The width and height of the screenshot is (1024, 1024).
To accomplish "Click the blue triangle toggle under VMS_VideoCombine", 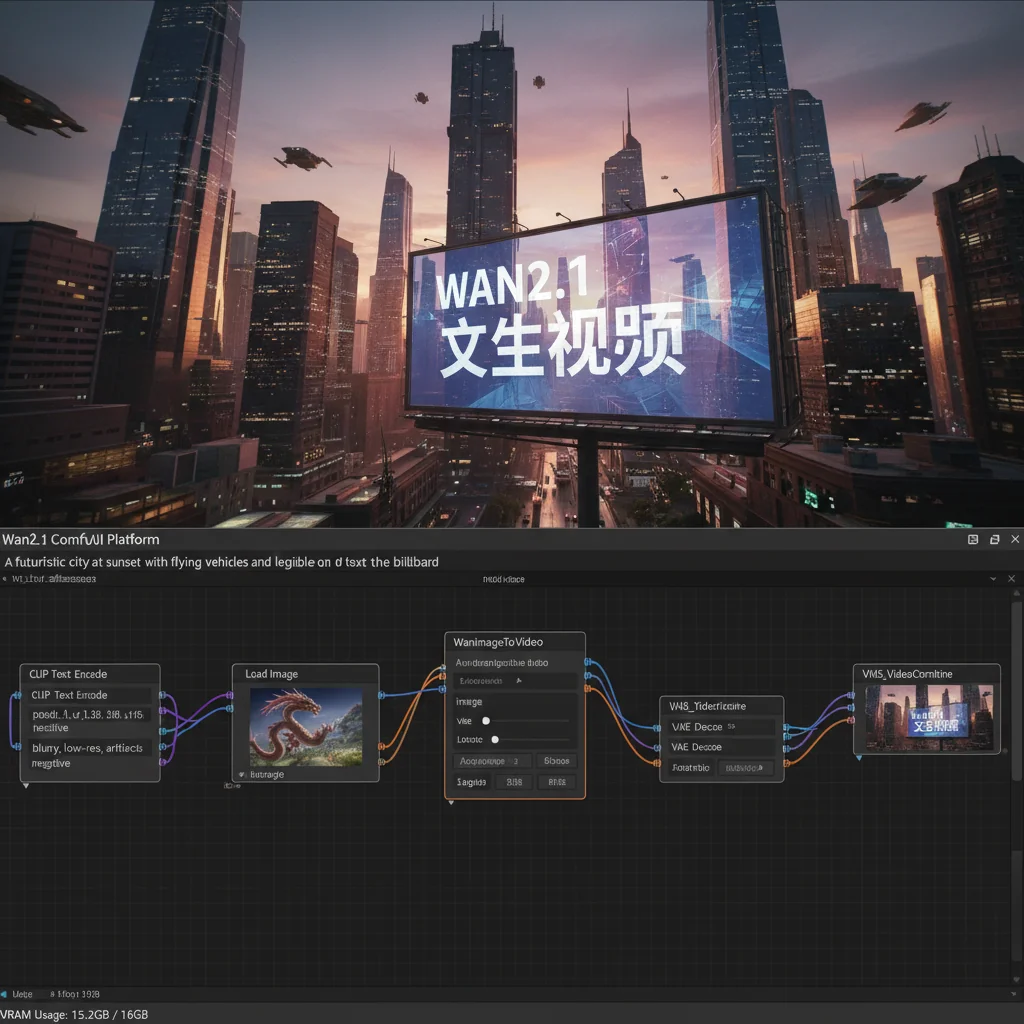I will (x=860, y=758).
